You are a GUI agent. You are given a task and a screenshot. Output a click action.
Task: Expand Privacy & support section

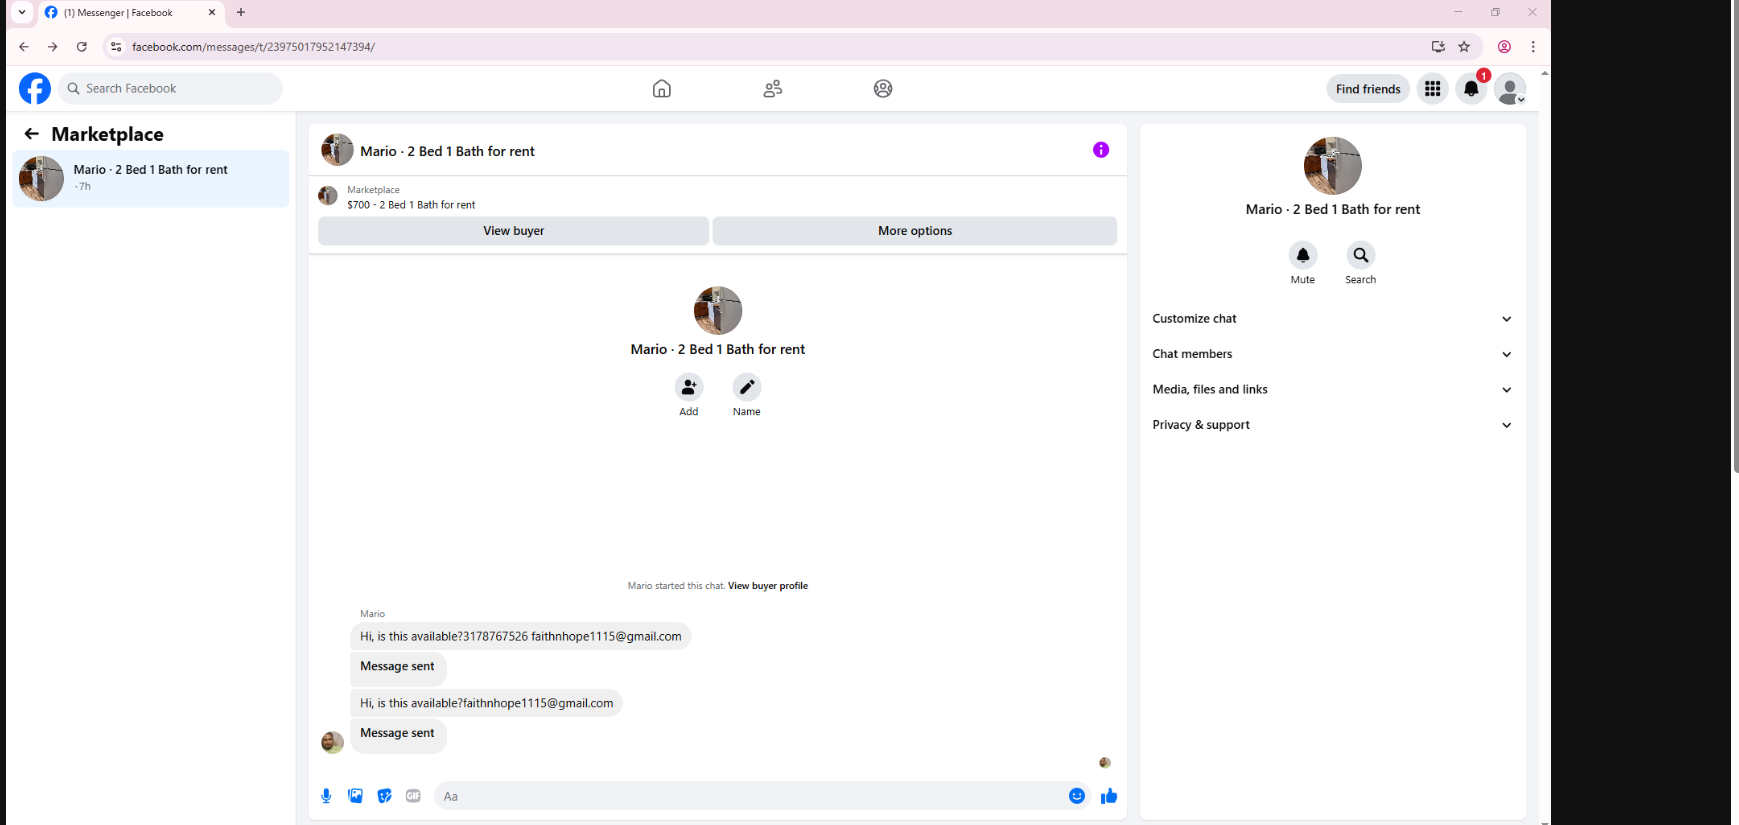coord(1332,425)
